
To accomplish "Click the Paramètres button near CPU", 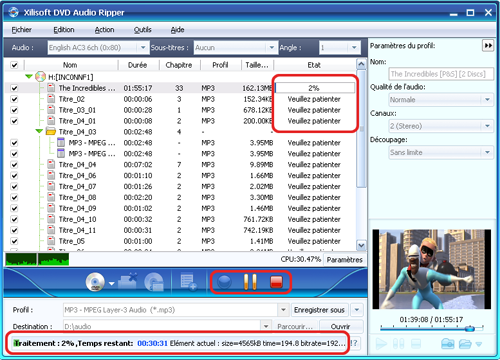I will (344, 260).
